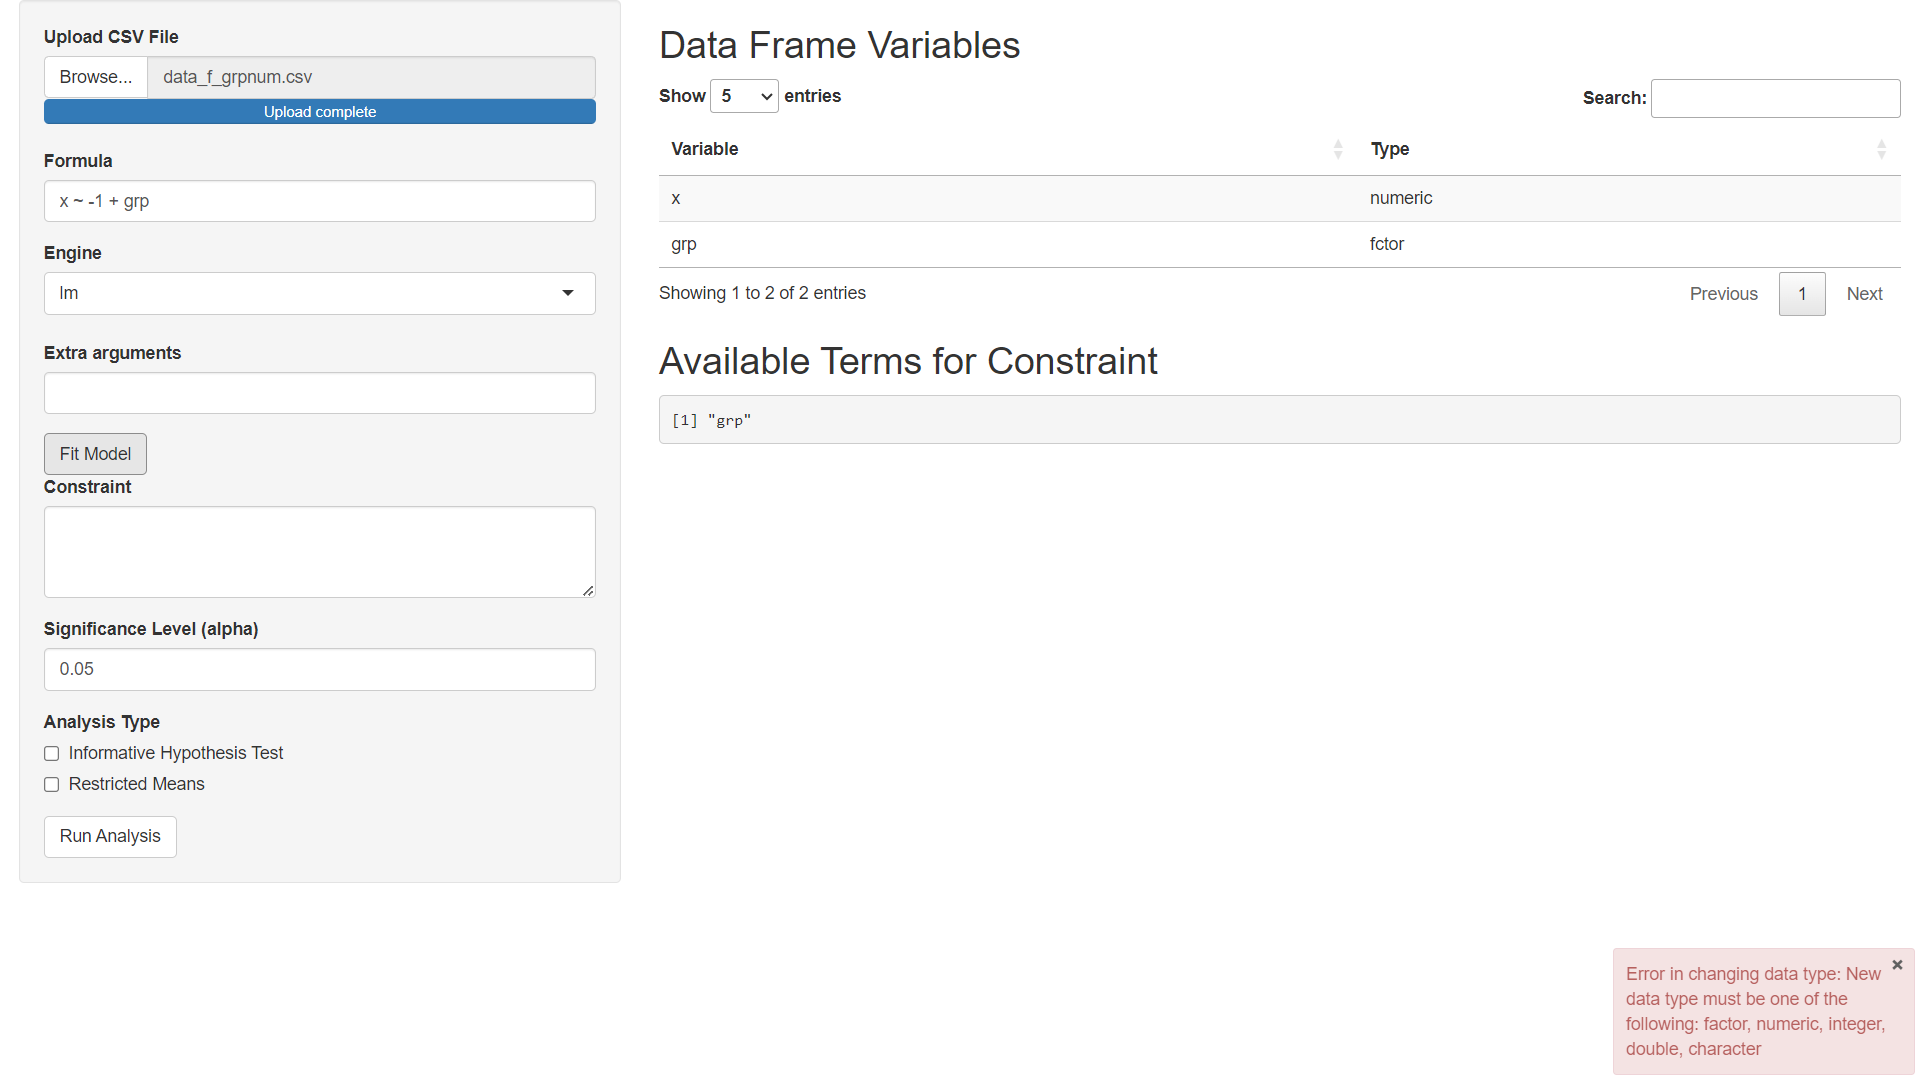This screenshot has height=1080, width=1920.
Task: Click the Browse... file button
Action: click(x=96, y=77)
